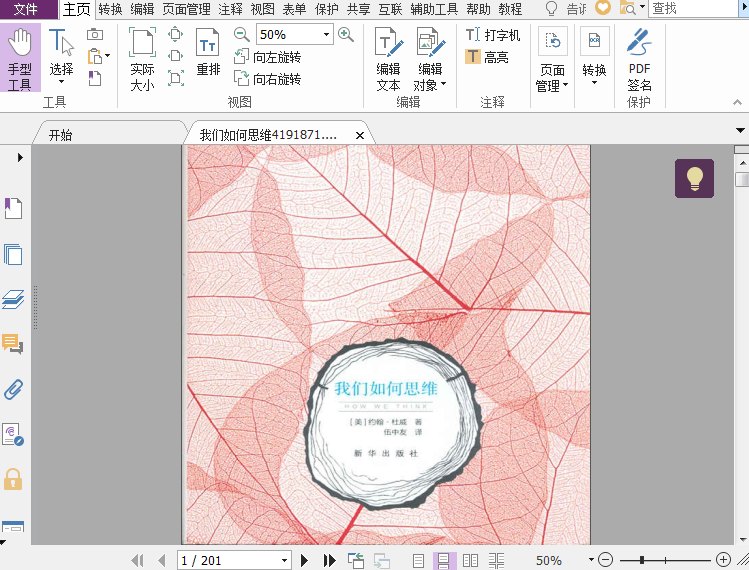Open the Comments panel in sidebar
Viewport: 749px width, 570px height.
pos(13,344)
